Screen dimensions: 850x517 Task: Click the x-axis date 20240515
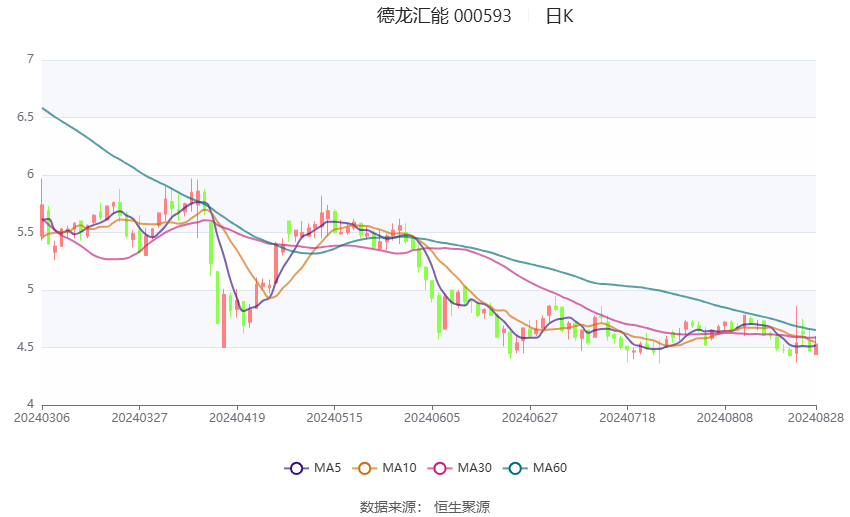point(334,418)
